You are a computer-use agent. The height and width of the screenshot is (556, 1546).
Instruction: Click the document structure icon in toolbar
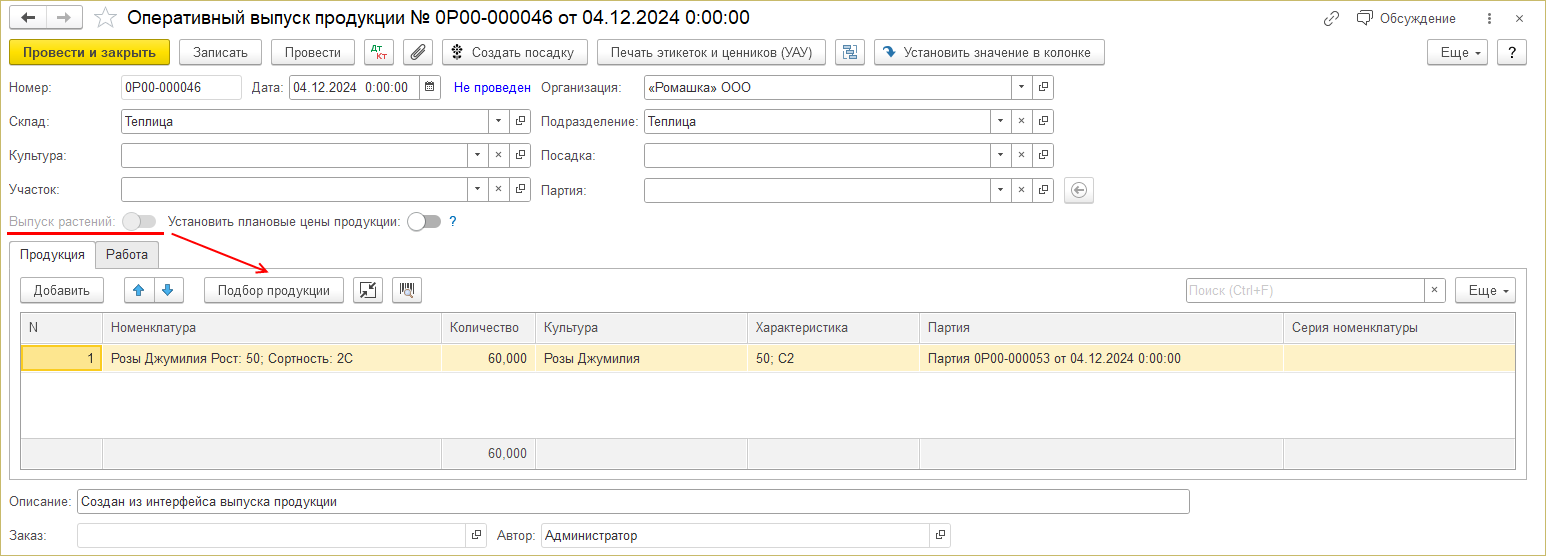(x=850, y=52)
